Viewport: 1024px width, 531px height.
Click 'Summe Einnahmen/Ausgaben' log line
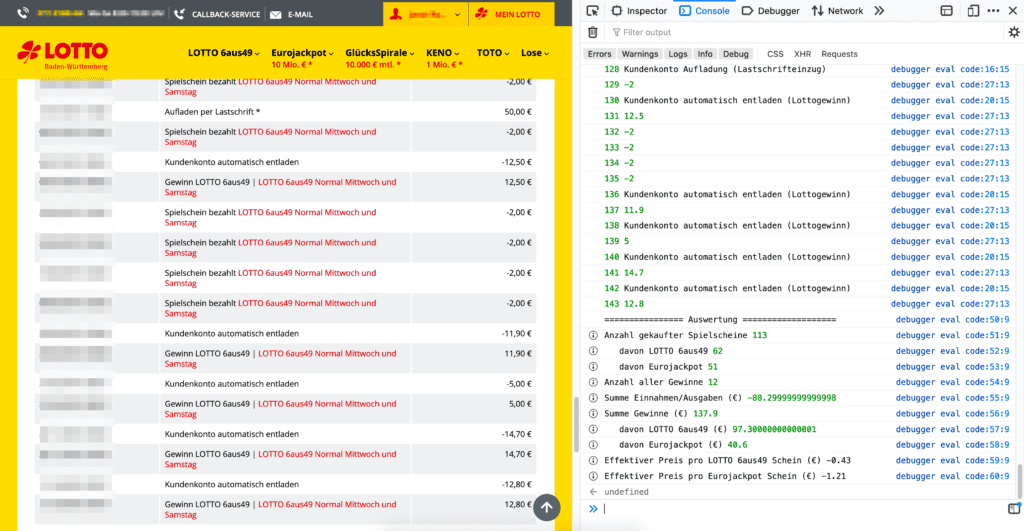tap(720, 398)
